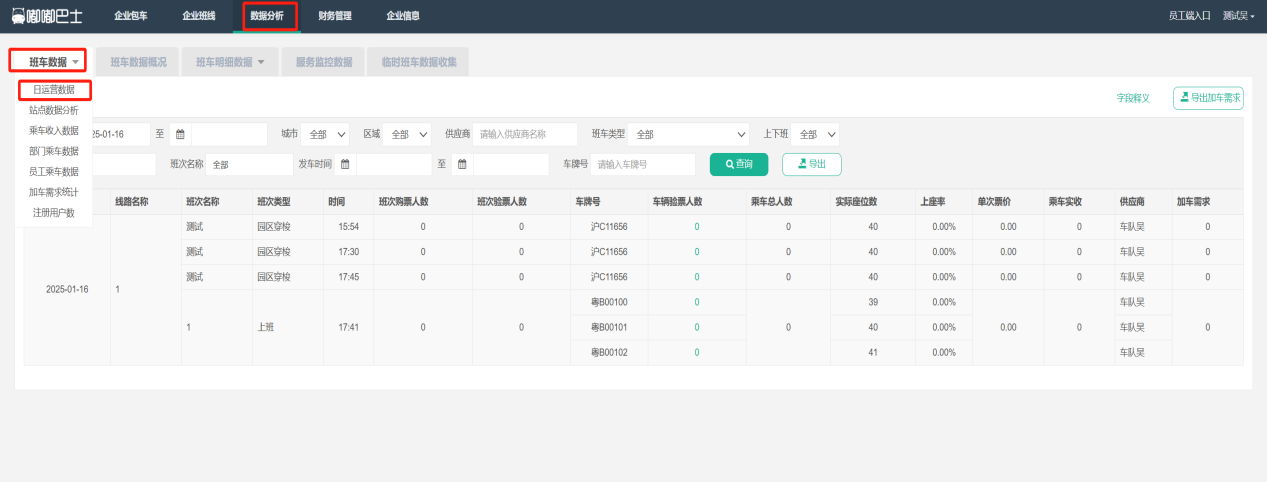The image size is (1267, 482).
Task: Click plate 粤B00101 in the table
Action: click(609, 327)
